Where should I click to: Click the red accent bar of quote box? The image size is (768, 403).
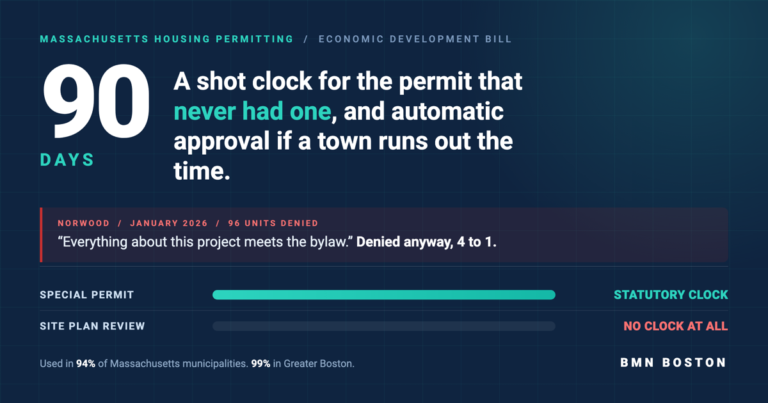[x=41, y=235]
